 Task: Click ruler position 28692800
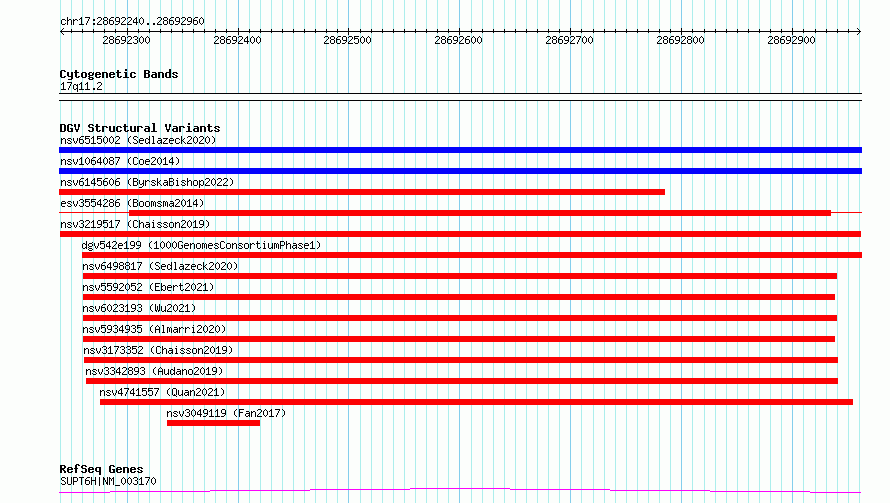(x=680, y=40)
